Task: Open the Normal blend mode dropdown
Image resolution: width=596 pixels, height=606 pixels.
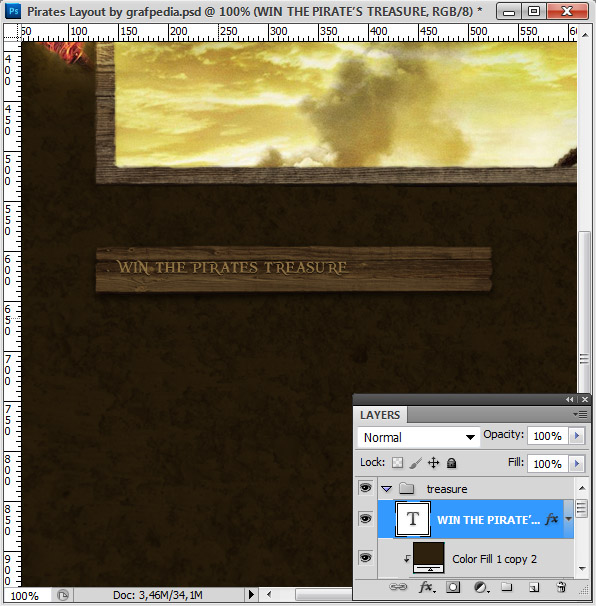Action: tap(419, 437)
